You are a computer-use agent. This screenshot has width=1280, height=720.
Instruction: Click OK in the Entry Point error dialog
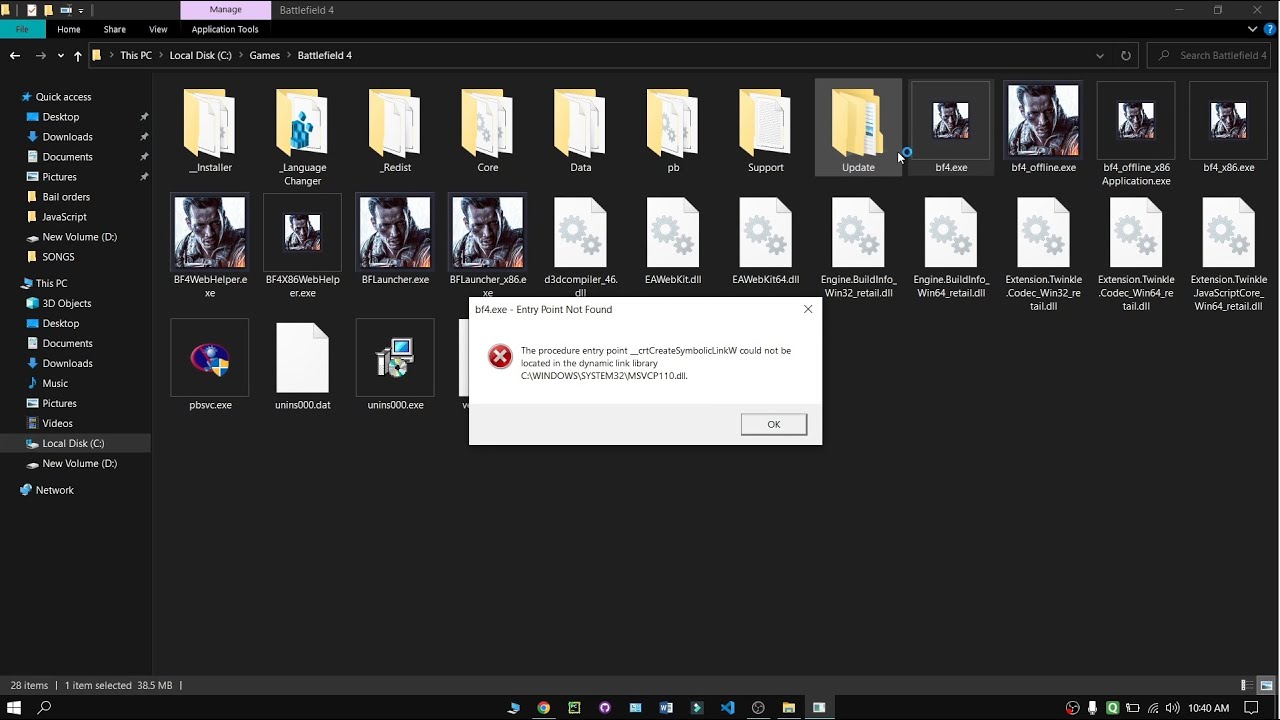pos(774,425)
